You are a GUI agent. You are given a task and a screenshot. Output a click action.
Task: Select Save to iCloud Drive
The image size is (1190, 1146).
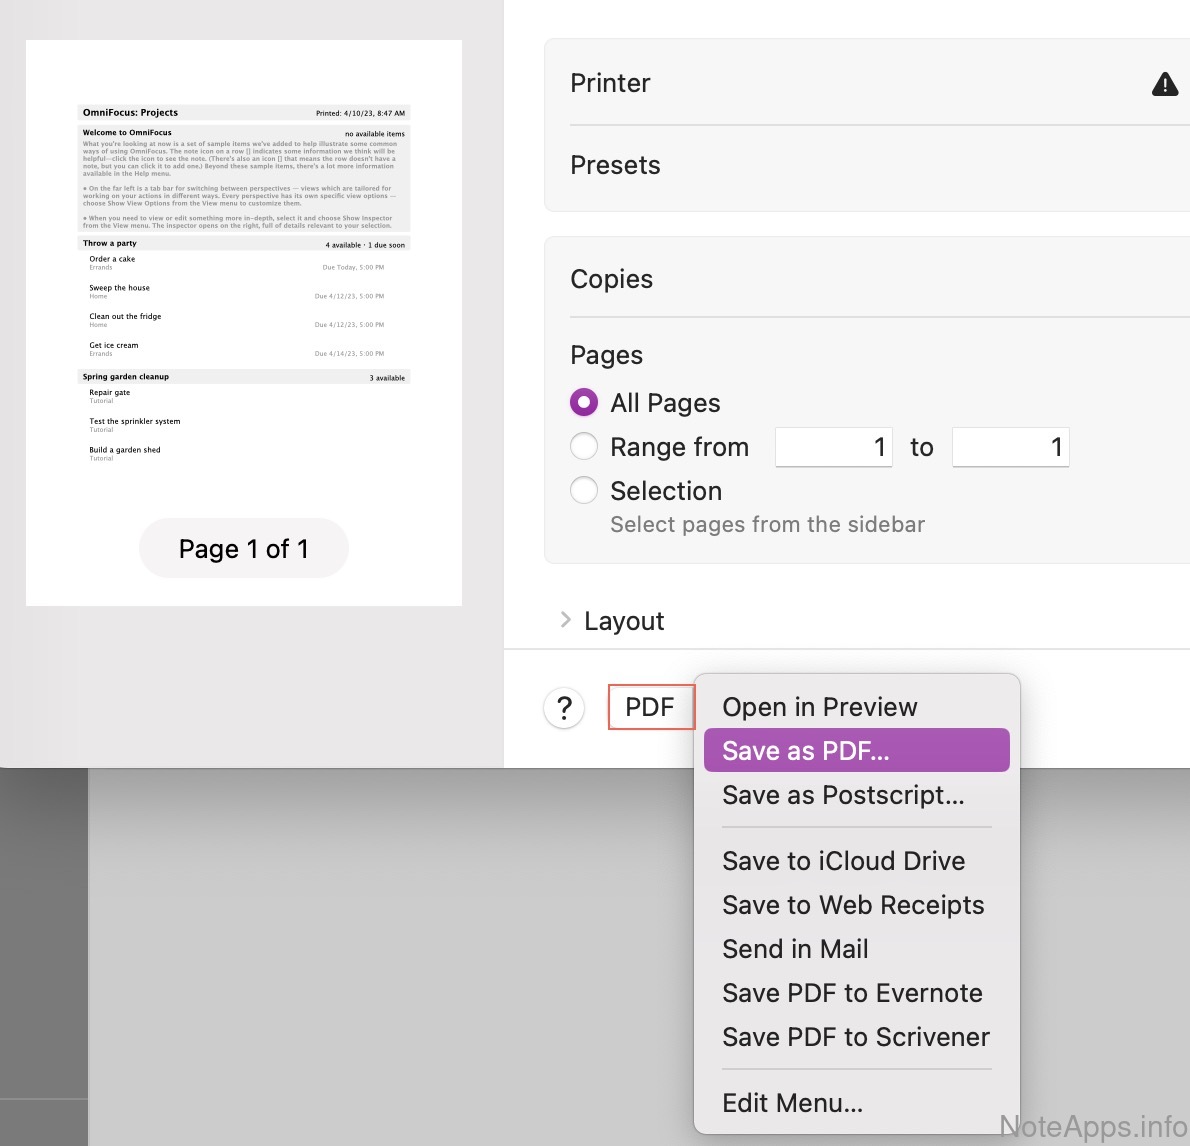point(843,861)
